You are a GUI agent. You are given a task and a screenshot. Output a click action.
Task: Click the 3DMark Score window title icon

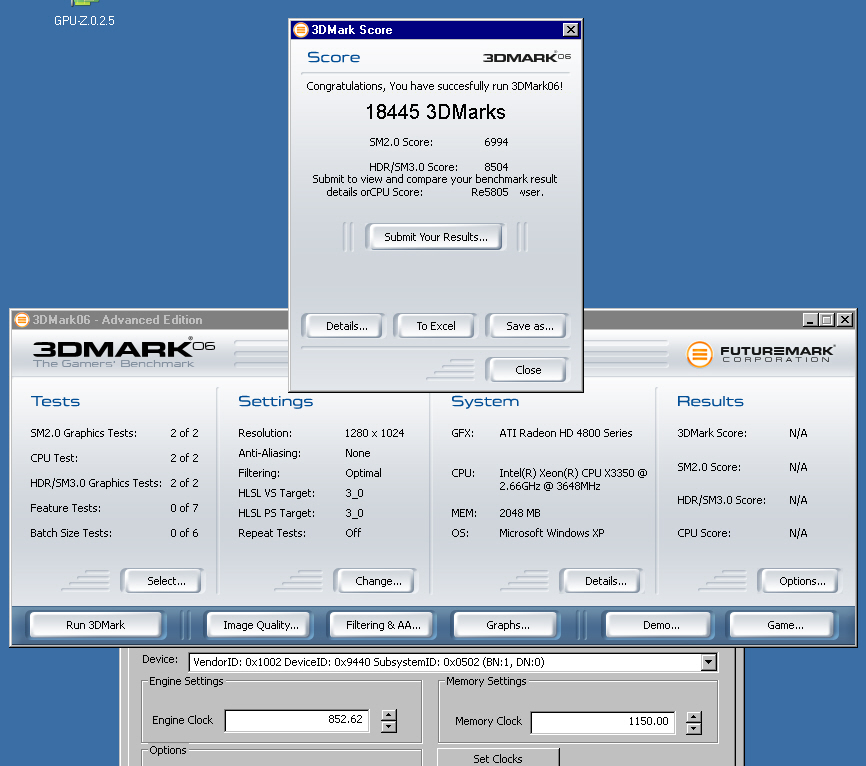point(301,30)
